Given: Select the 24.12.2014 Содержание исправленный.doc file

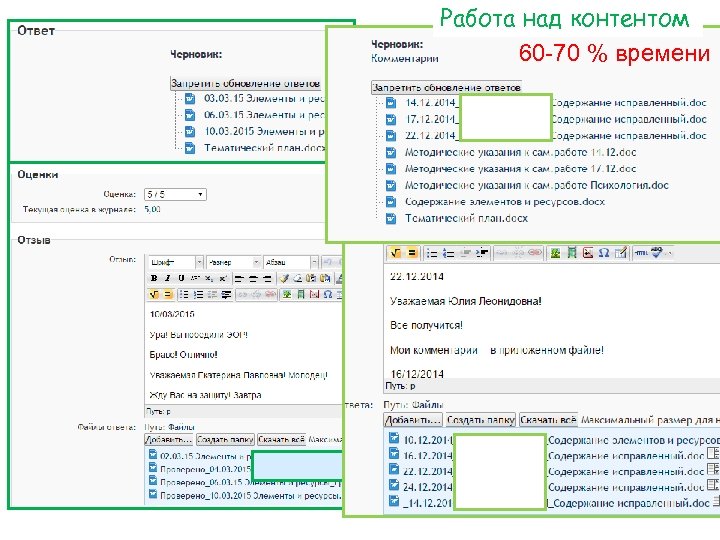Looking at the screenshot, I should point(553,487).
